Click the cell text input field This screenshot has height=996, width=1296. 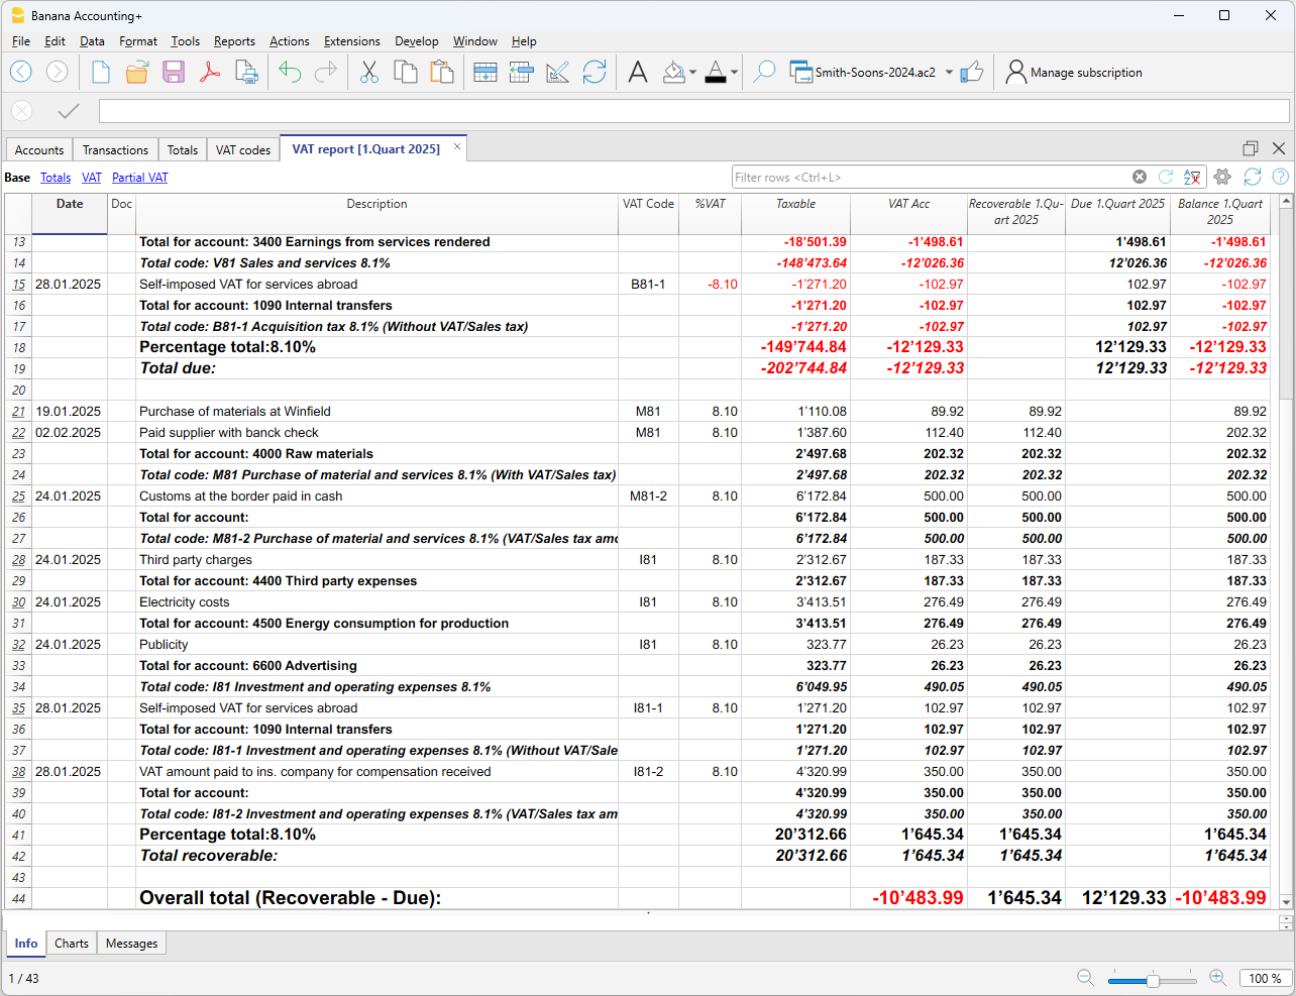(x=694, y=111)
